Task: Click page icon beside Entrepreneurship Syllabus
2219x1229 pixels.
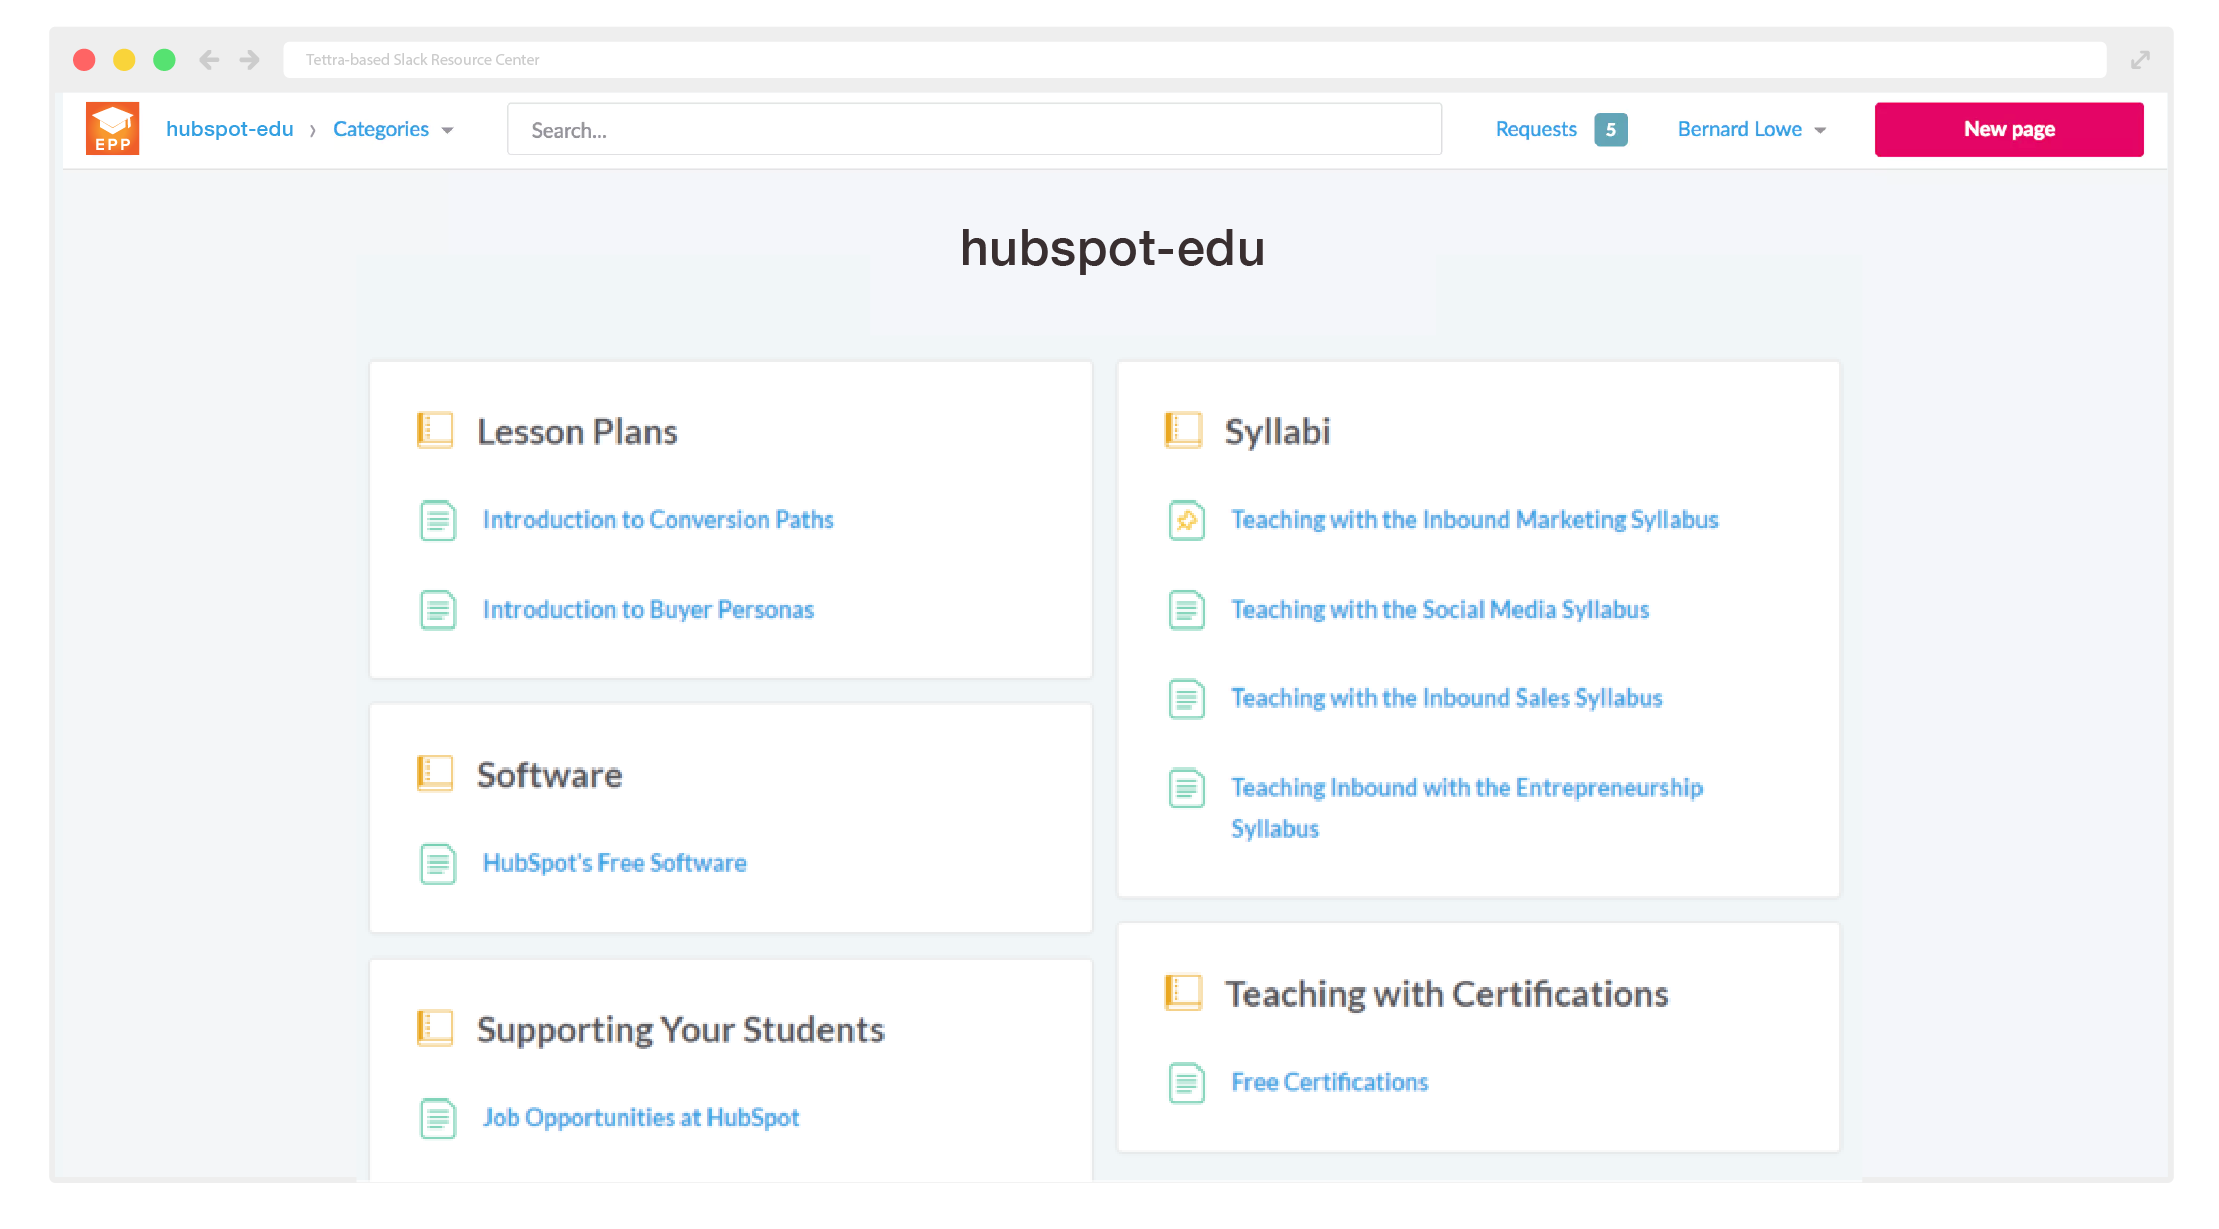Action: tap(1187, 788)
